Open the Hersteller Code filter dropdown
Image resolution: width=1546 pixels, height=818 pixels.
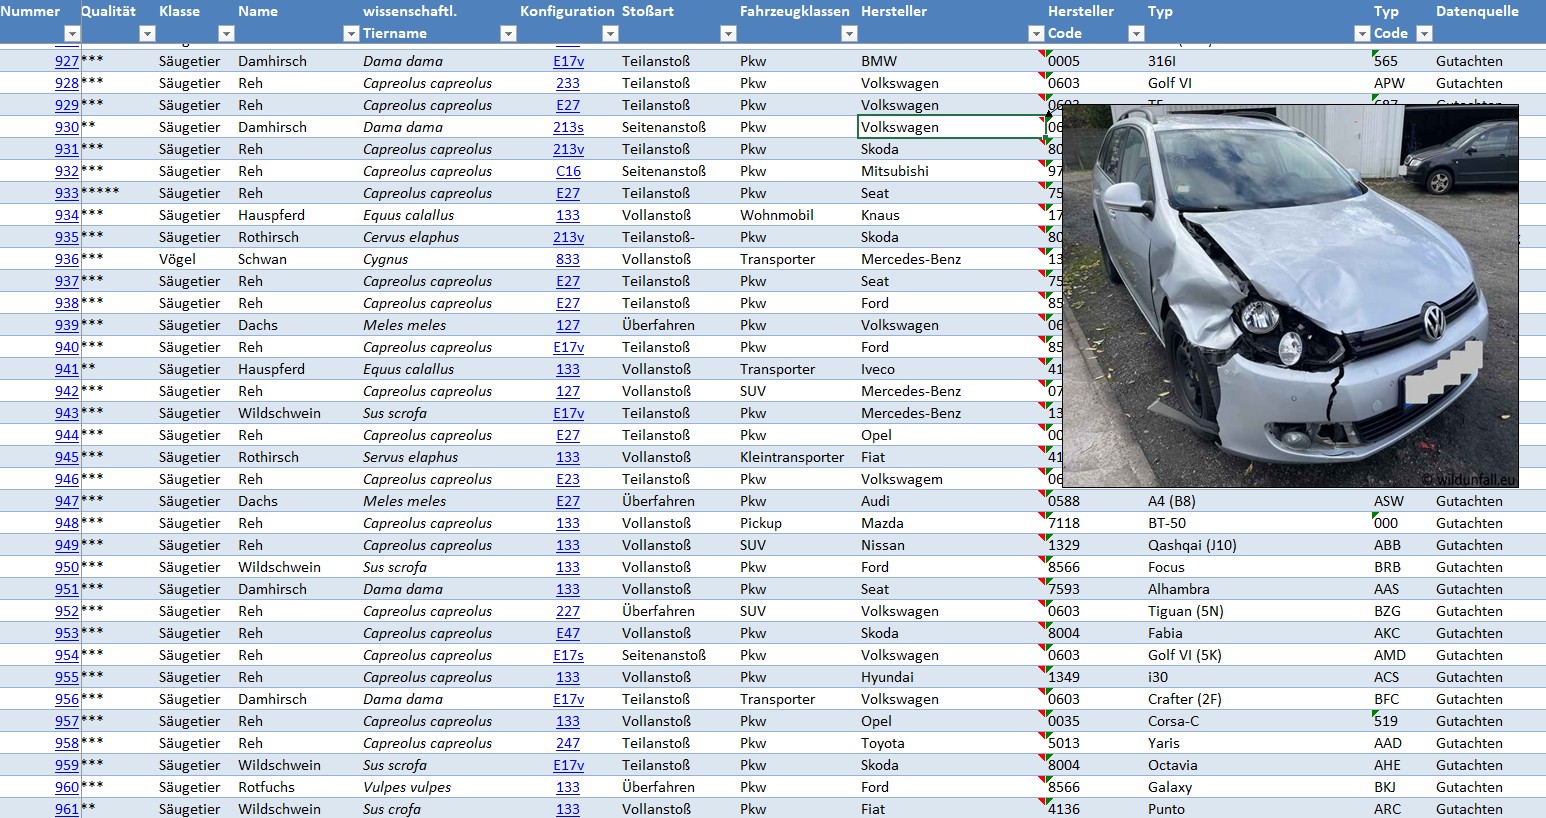point(1136,34)
